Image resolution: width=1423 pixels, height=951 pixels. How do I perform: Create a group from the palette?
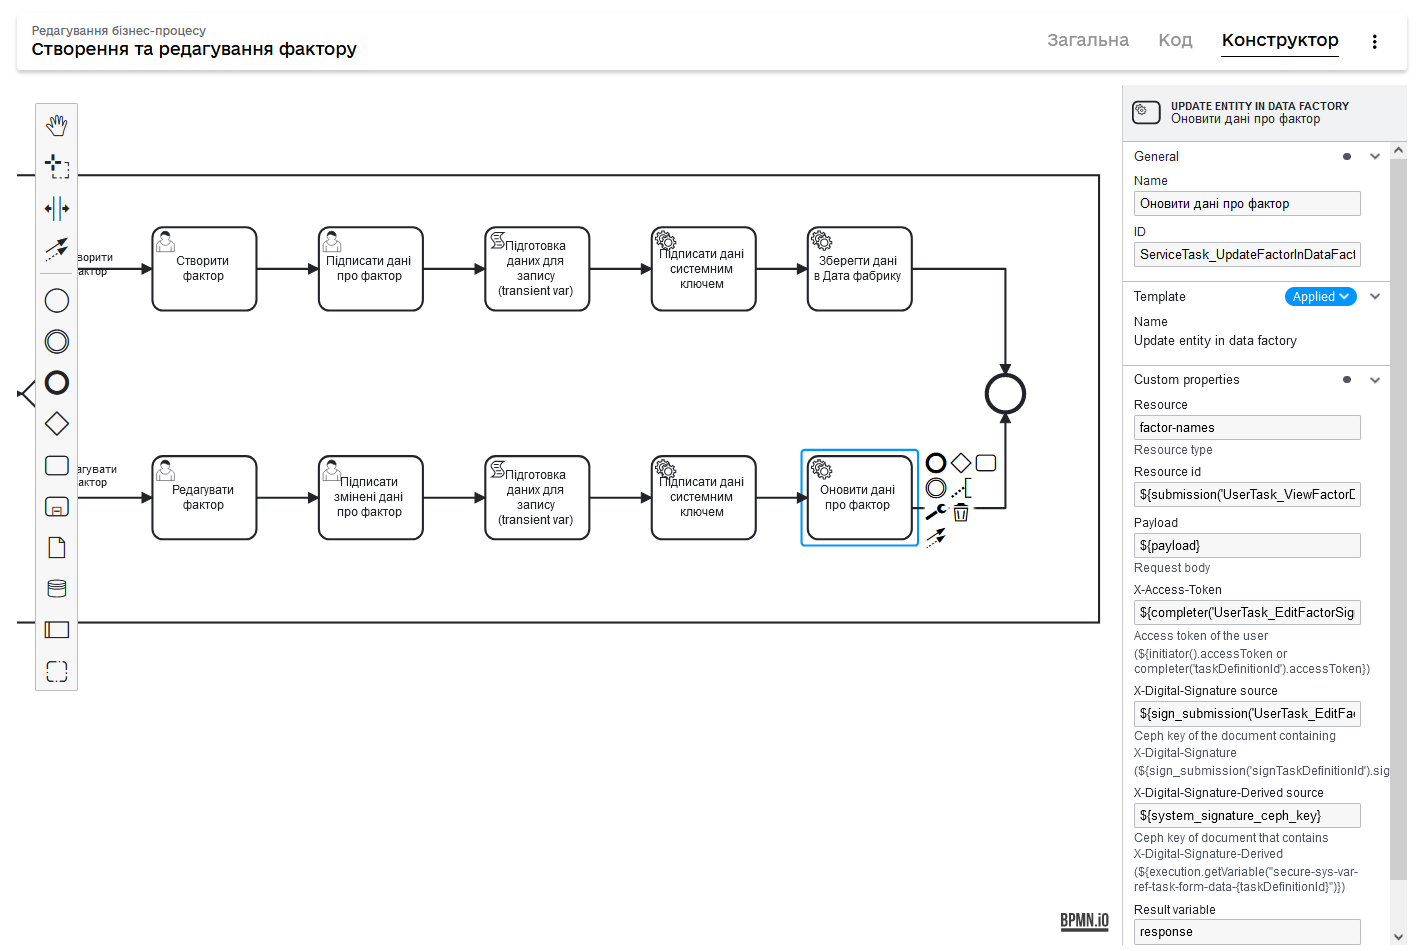pyautogui.click(x=57, y=670)
